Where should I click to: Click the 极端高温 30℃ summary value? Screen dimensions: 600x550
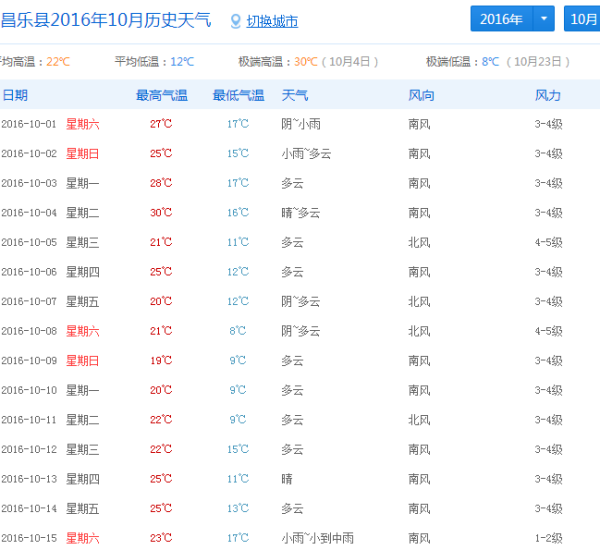tap(305, 62)
